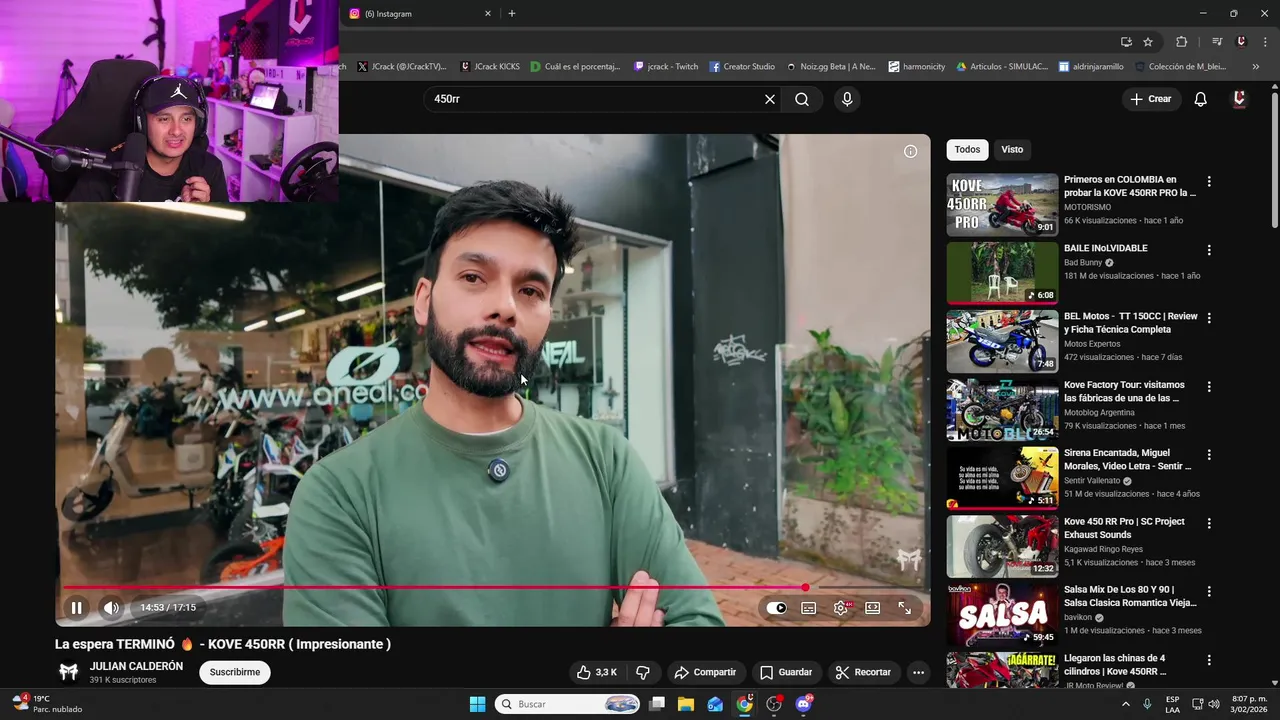Seek the video via the red progress bar
The image size is (1280, 720).
(492, 588)
